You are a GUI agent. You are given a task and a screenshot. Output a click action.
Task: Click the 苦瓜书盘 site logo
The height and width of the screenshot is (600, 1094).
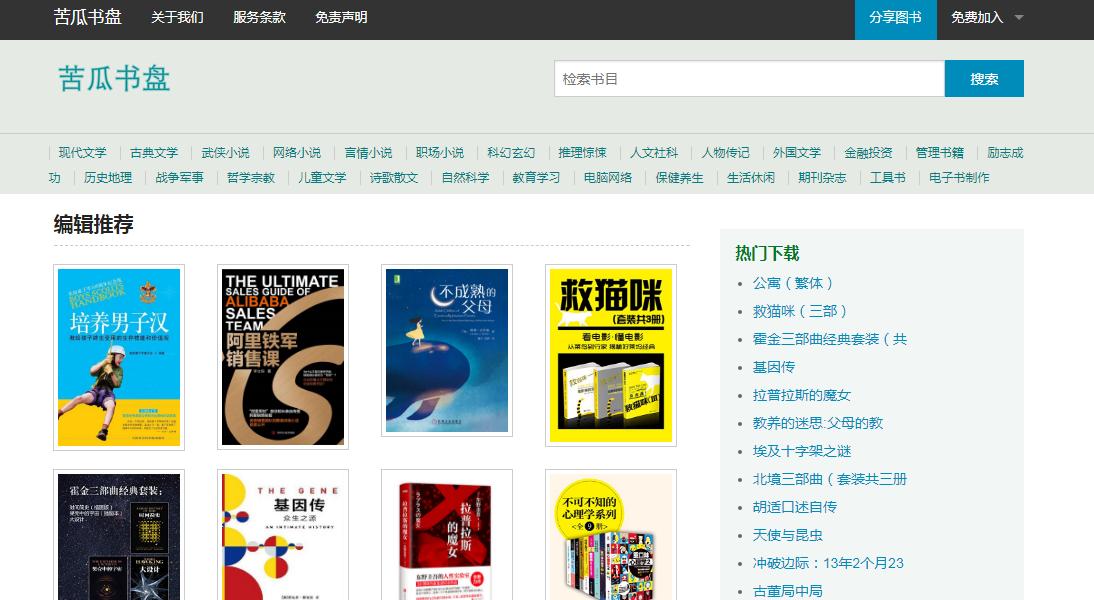tap(89, 19)
